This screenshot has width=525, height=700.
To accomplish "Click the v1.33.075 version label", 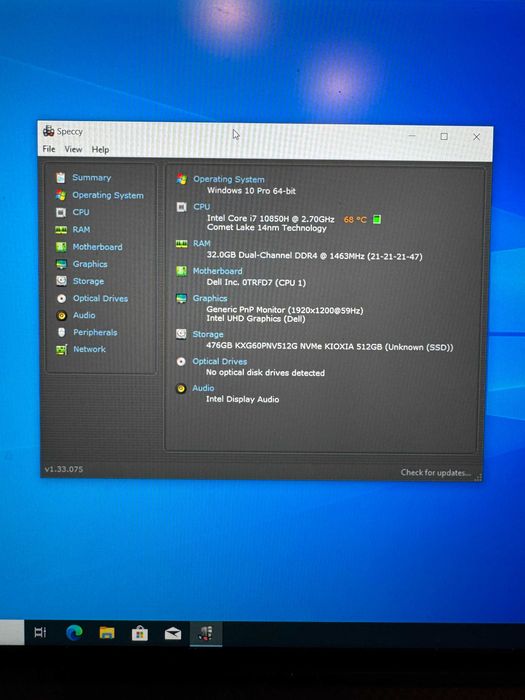I will click(x=64, y=469).
